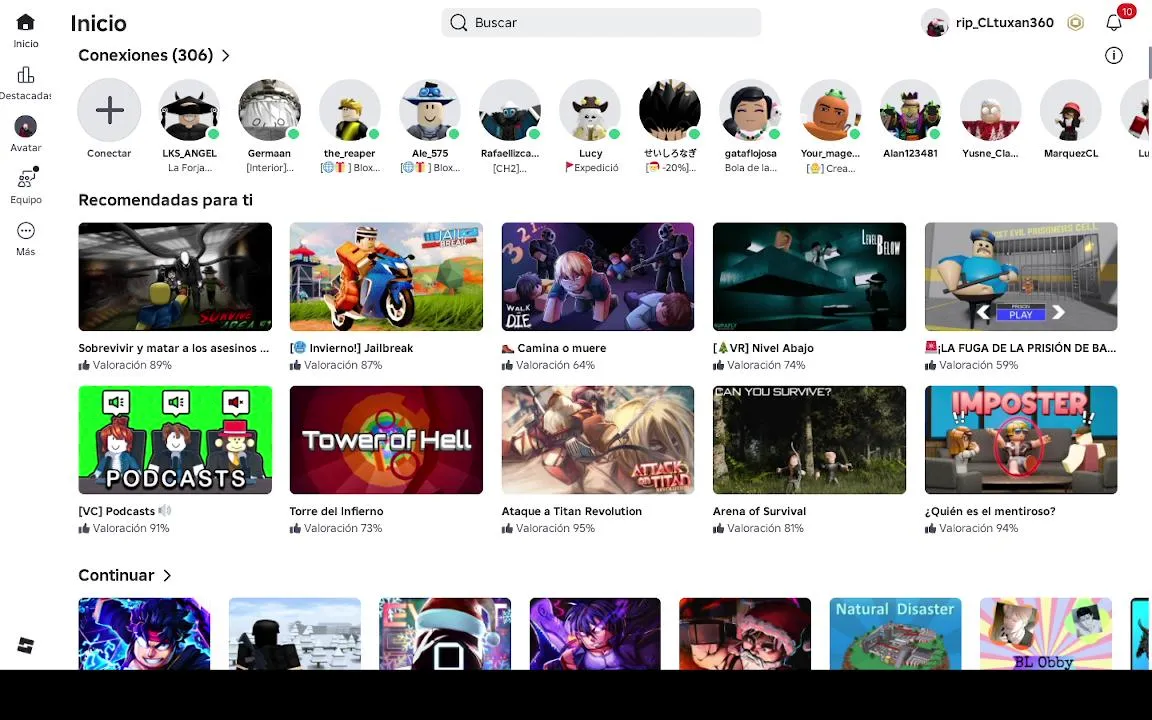The width and height of the screenshot is (1152, 720).
Task: Open せいしろなぎ friend avatar
Action: click(x=670, y=110)
